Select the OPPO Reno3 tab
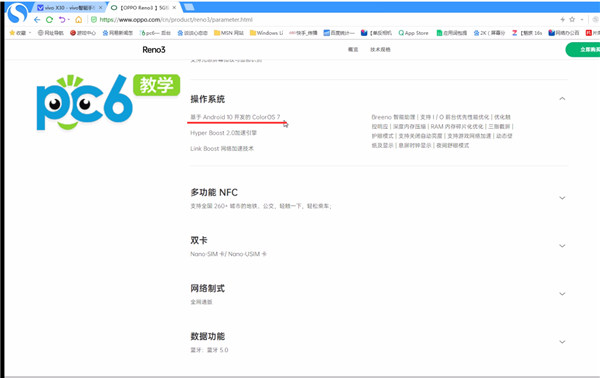This screenshot has width=600, height=378. pyautogui.click(x=144, y=8)
